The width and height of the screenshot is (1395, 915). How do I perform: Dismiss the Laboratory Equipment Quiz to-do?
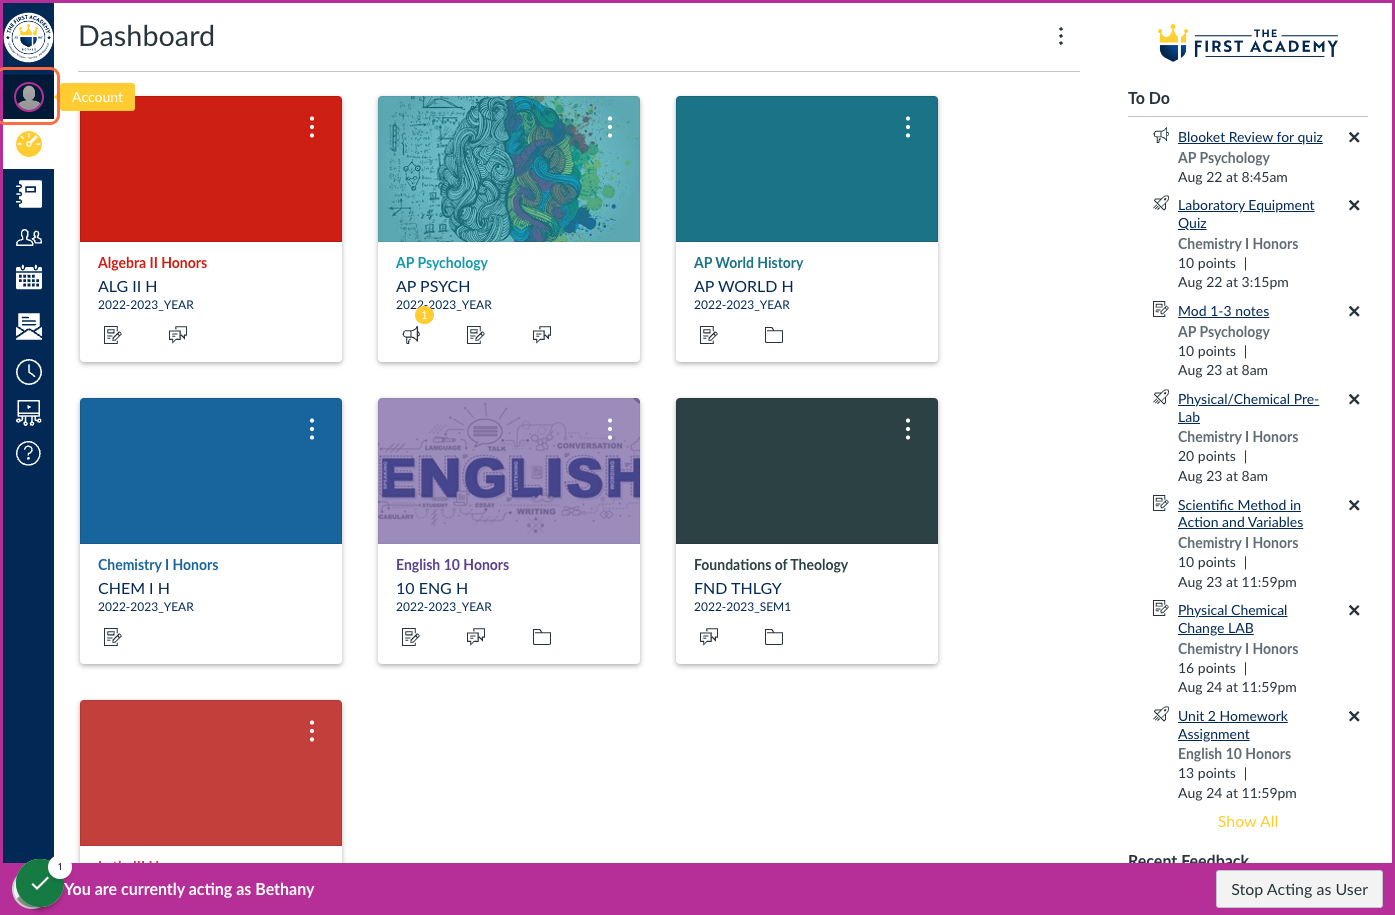click(x=1354, y=206)
